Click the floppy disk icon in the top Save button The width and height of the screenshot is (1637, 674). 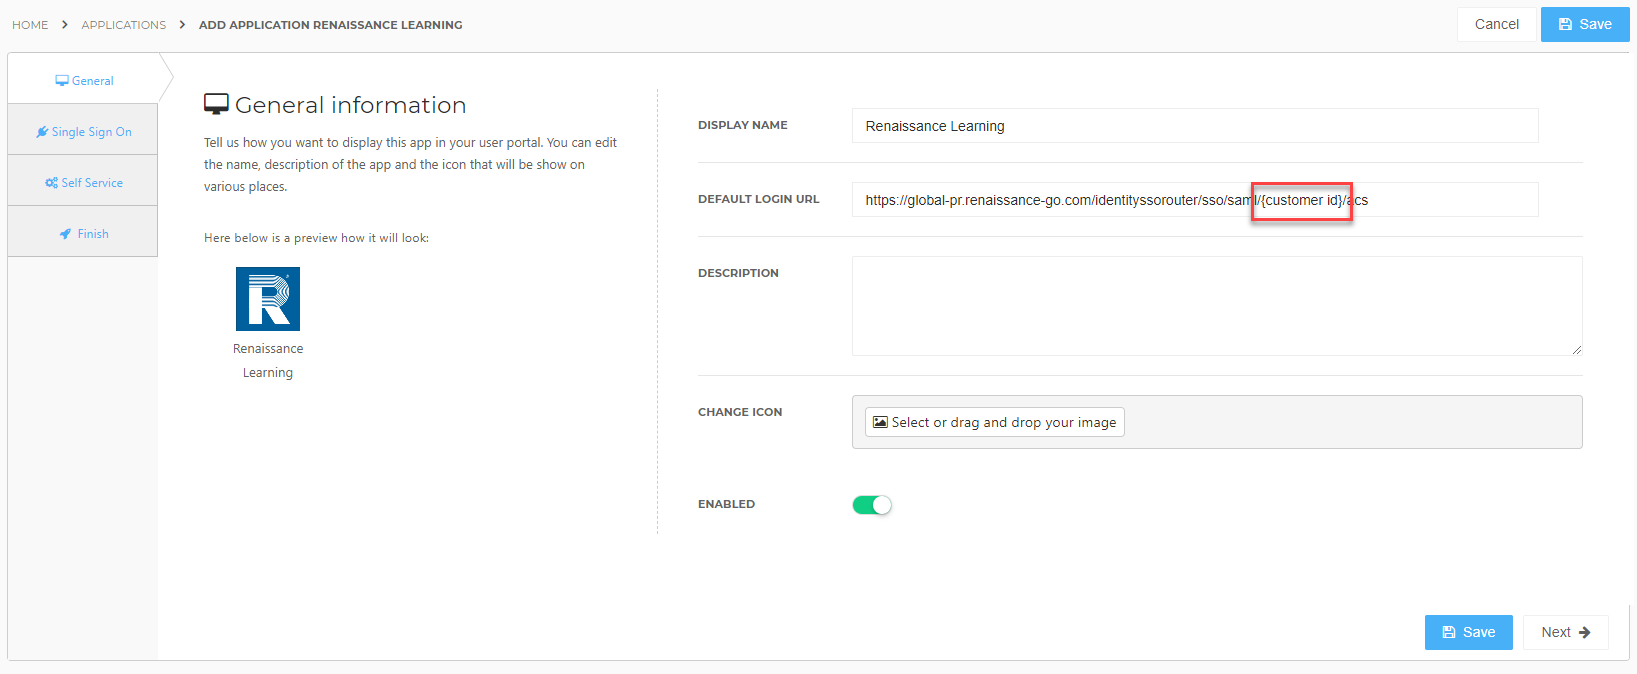[x=1565, y=24]
